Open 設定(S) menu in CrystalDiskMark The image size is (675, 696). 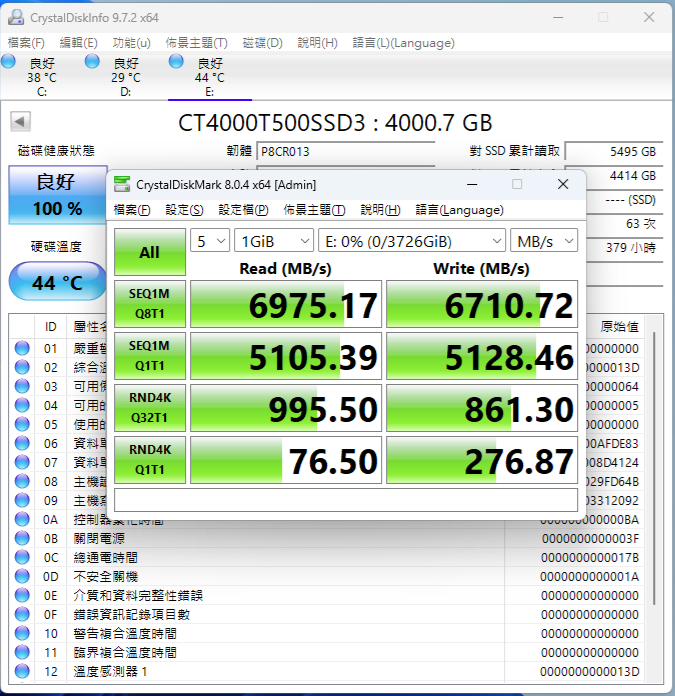[x=184, y=210]
